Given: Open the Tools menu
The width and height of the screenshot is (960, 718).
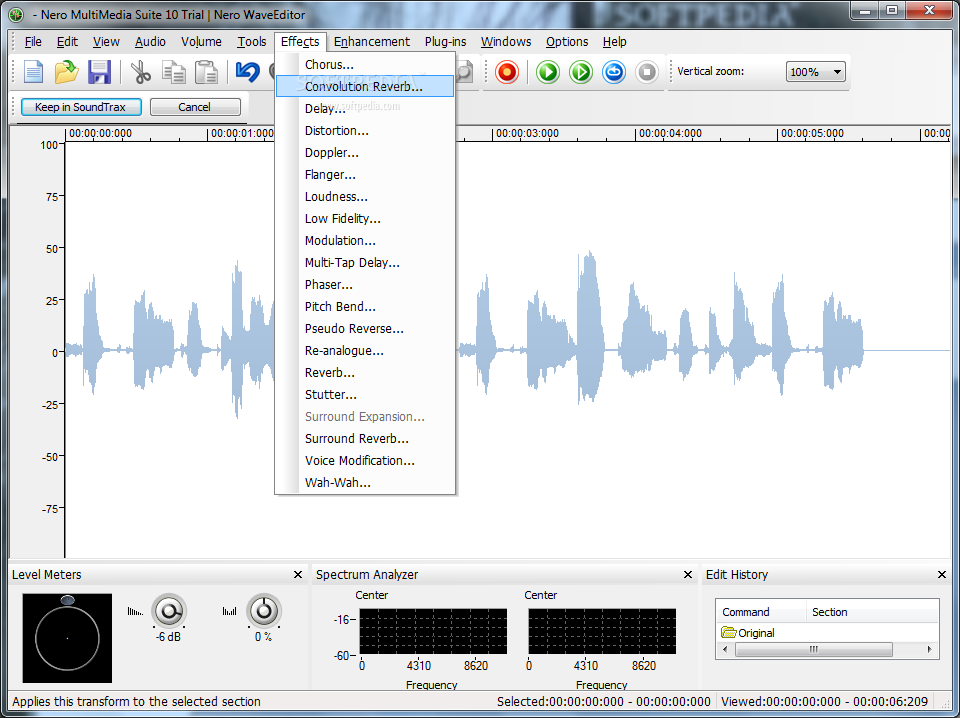Looking at the screenshot, I should pos(252,42).
